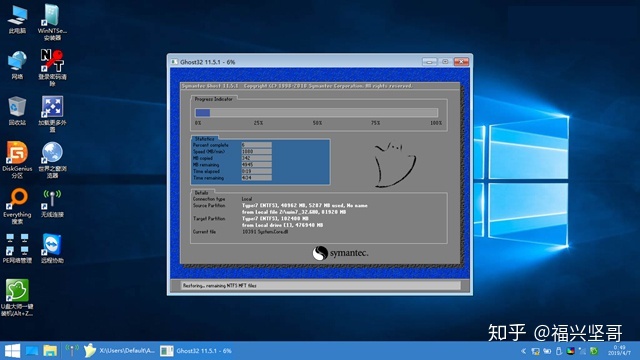The image size is (640, 360).
Task: Click the colorful display tray icon
Action: 571,351
